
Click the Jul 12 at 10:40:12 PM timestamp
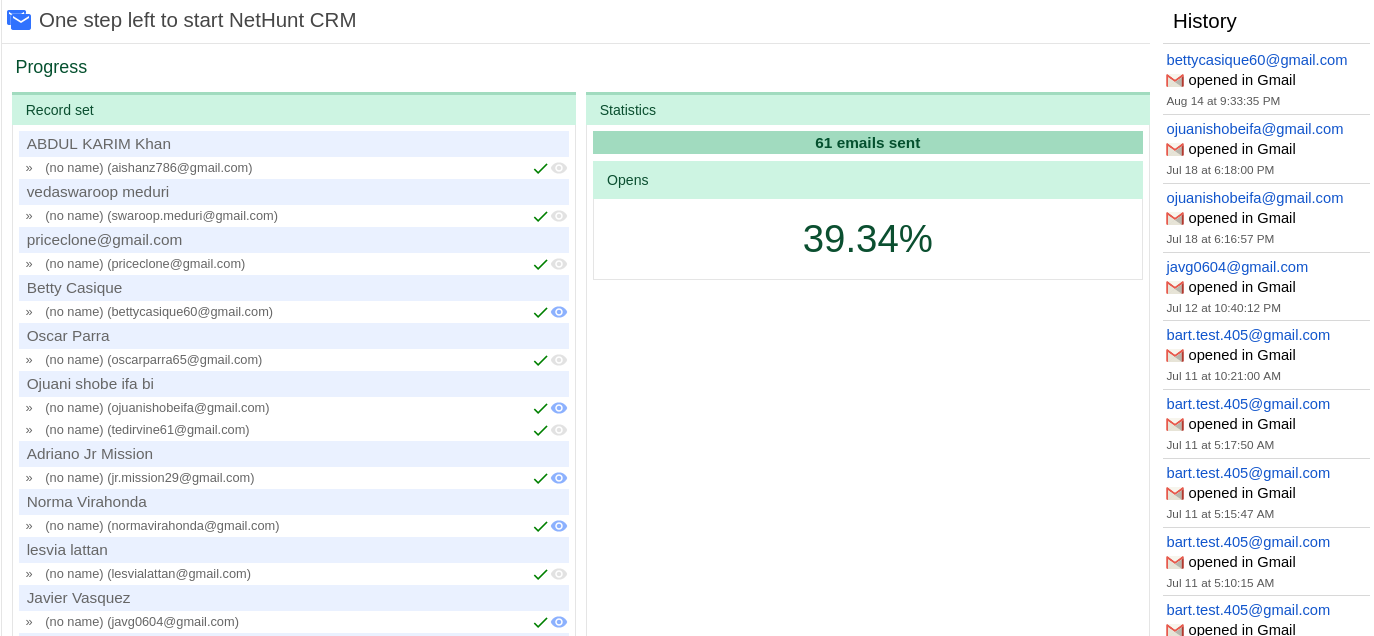point(1223,308)
